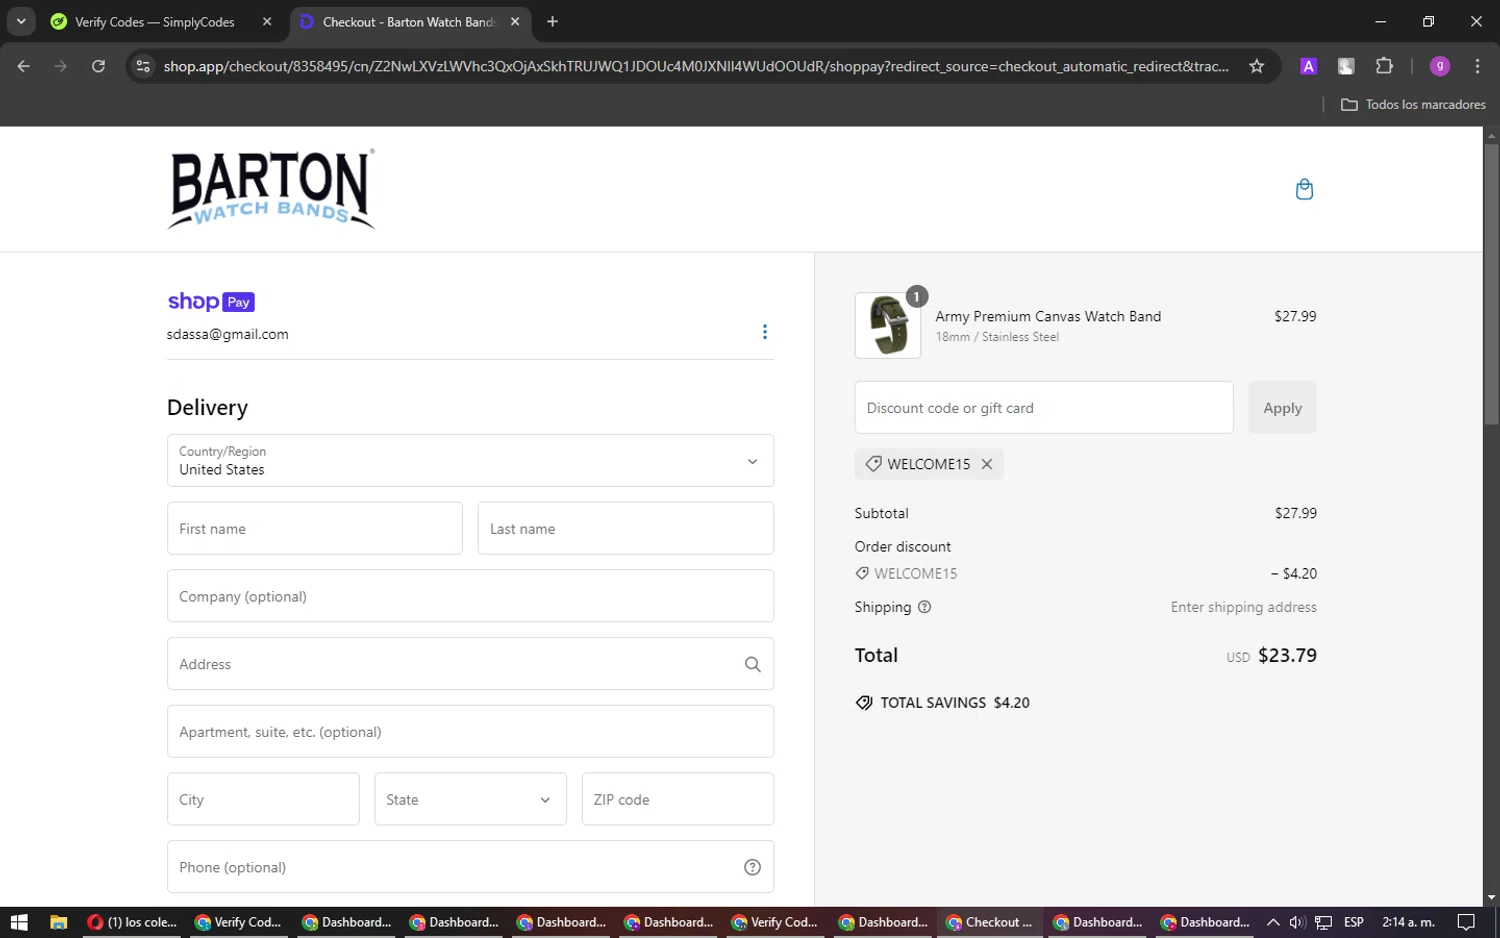This screenshot has width=1500, height=938.
Task: Click the City field
Action: click(x=263, y=799)
